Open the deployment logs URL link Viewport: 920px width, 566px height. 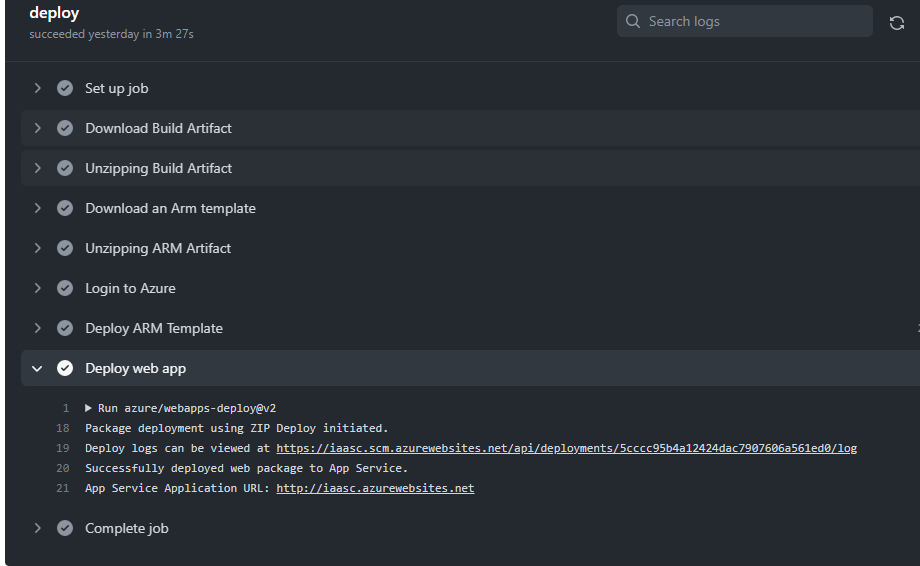click(566, 448)
